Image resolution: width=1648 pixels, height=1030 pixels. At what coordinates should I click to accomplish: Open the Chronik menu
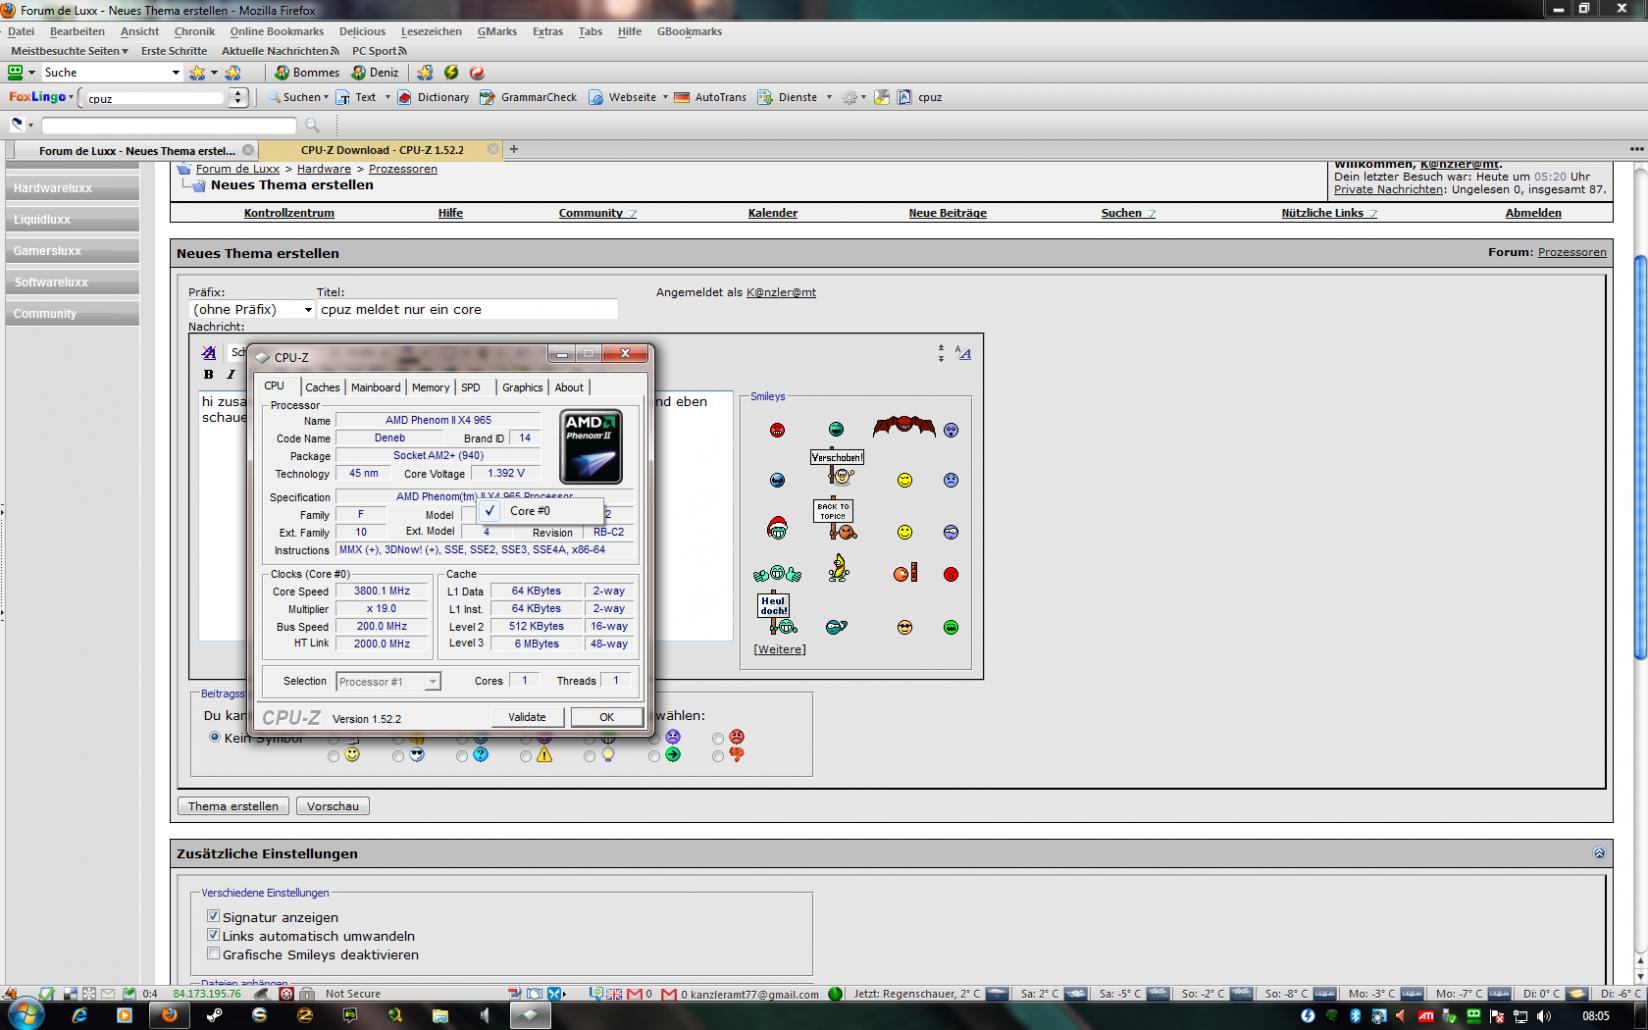pyautogui.click(x=194, y=31)
